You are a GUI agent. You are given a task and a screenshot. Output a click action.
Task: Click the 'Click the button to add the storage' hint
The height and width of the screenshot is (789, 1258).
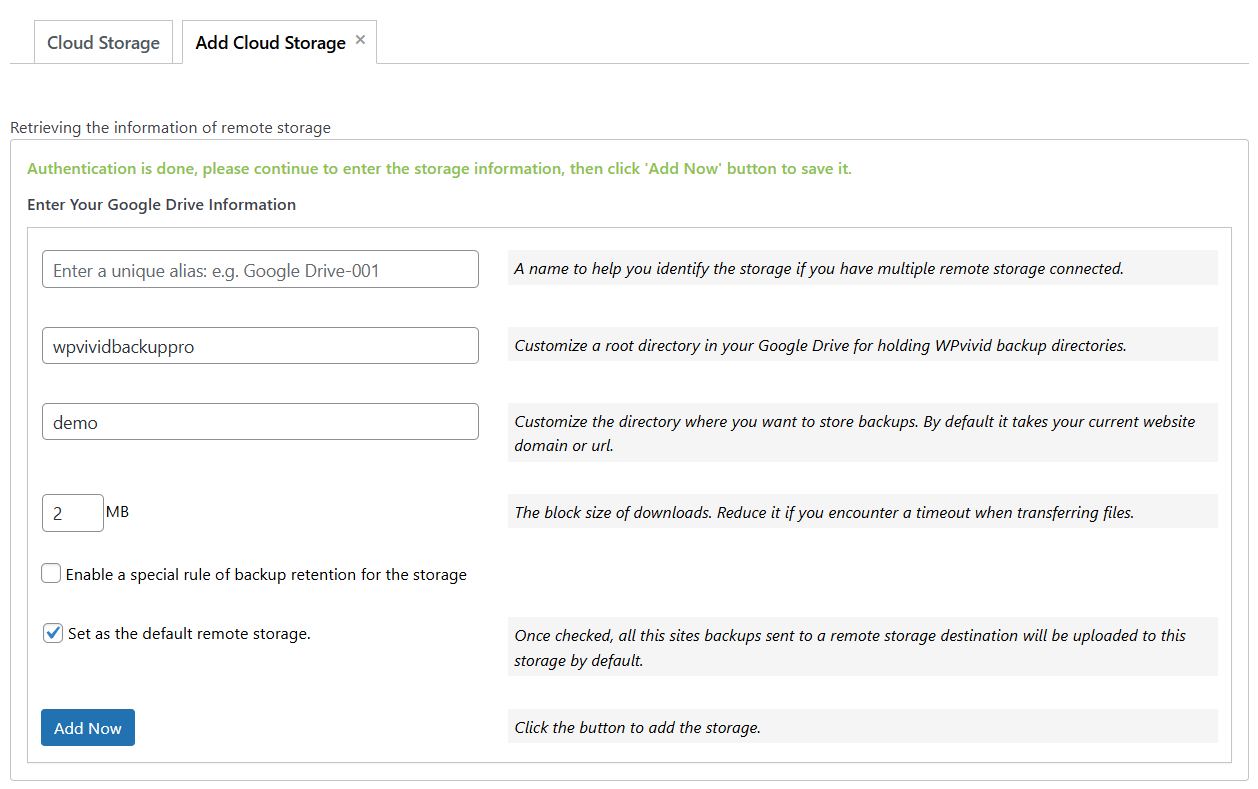(x=637, y=727)
